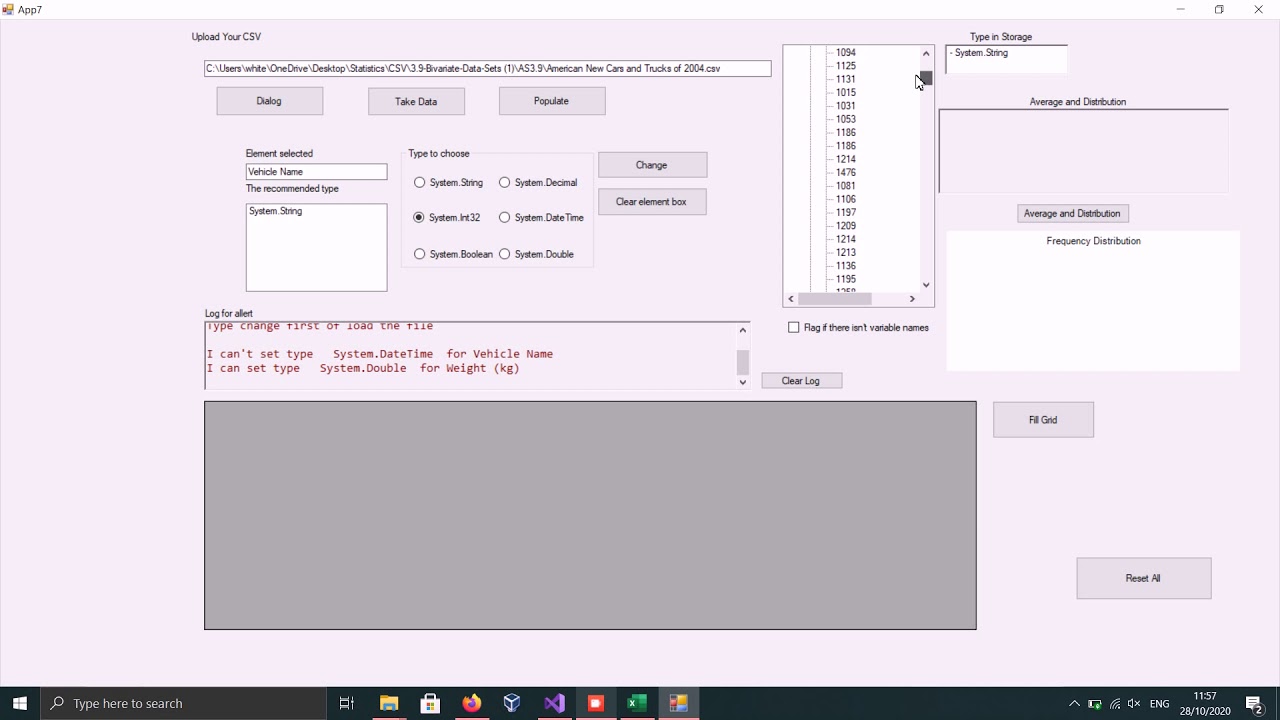1280x720 pixels.
Task: Open Microsoft Store from the taskbar
Action: [430, 703]
